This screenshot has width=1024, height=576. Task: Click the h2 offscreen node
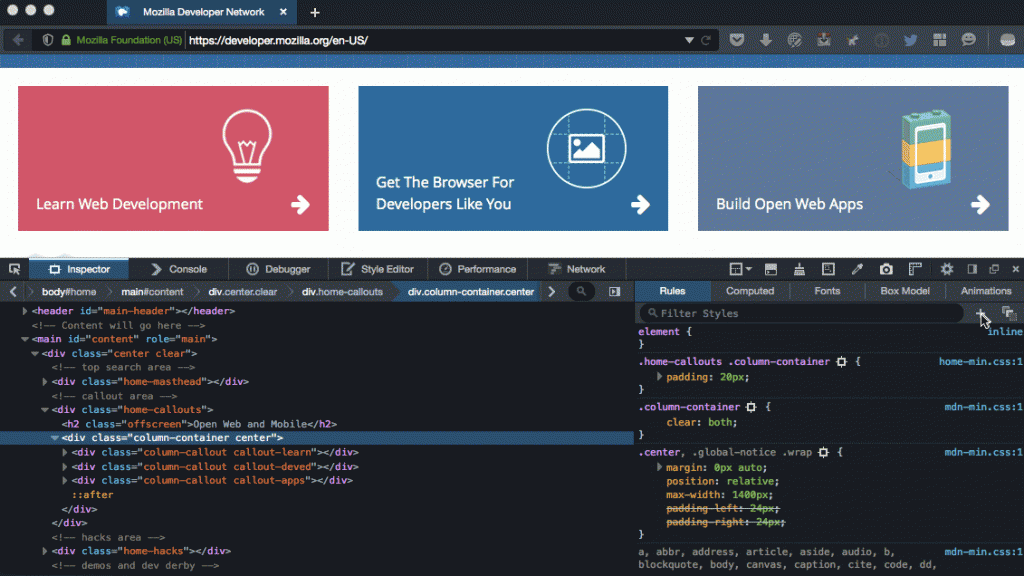point(199,424)
